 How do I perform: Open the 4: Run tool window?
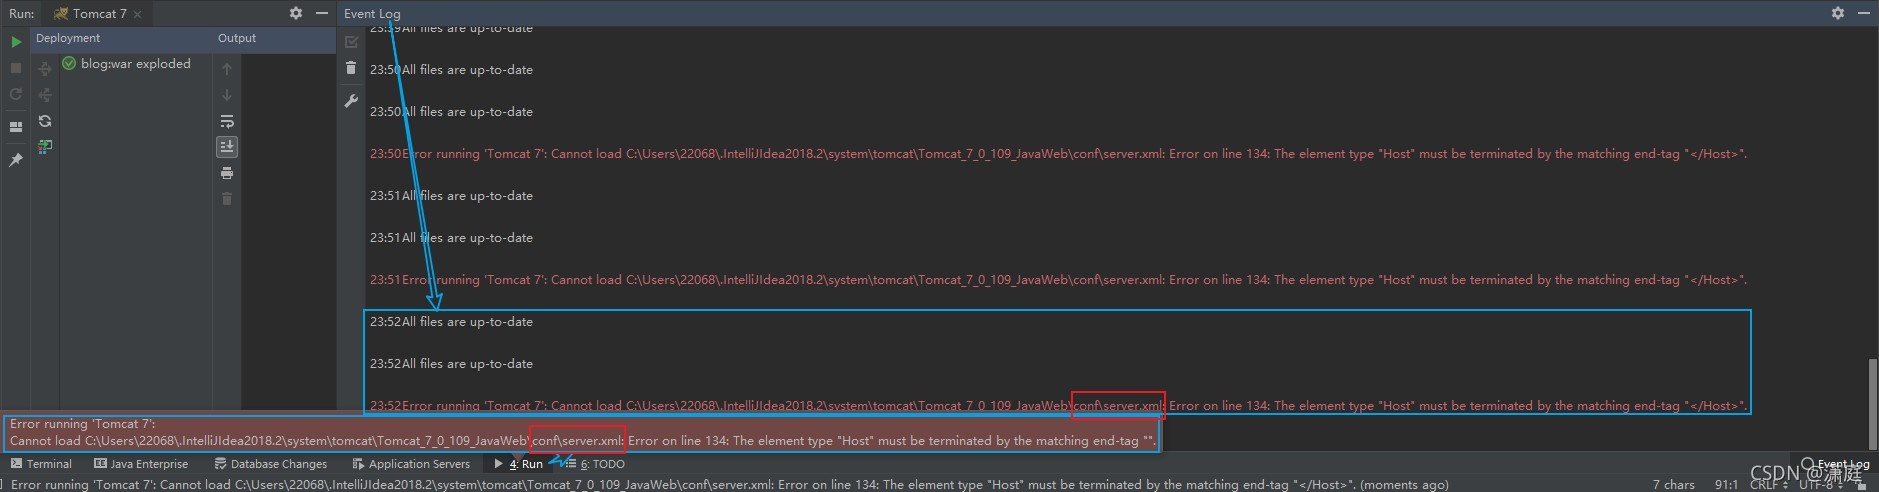[519, 464]
